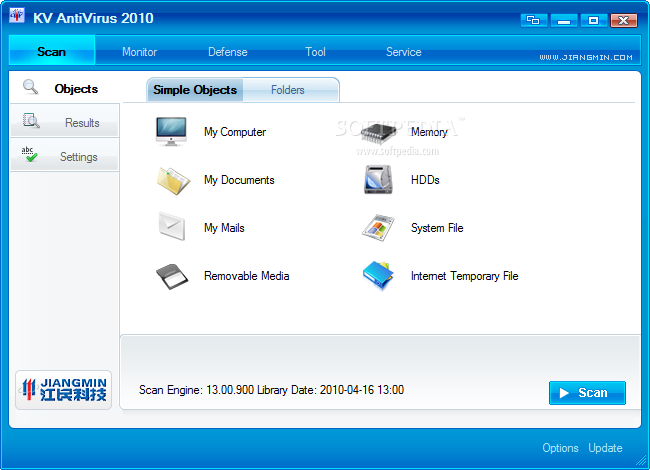Maximize the KV AntiVirus window
The height and width of the screenshot is (470, 650).
coord(594,20)
